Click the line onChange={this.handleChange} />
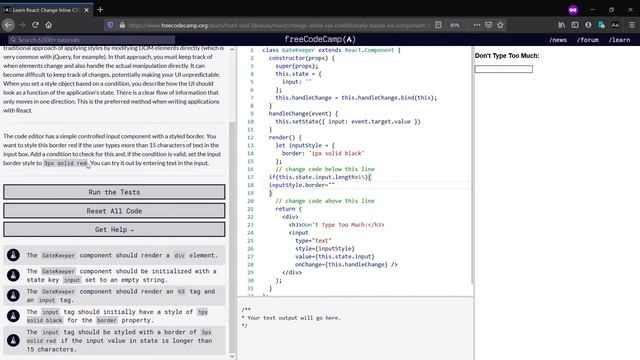Viewport: 640px width, 360px height. [x=346, y=264]
